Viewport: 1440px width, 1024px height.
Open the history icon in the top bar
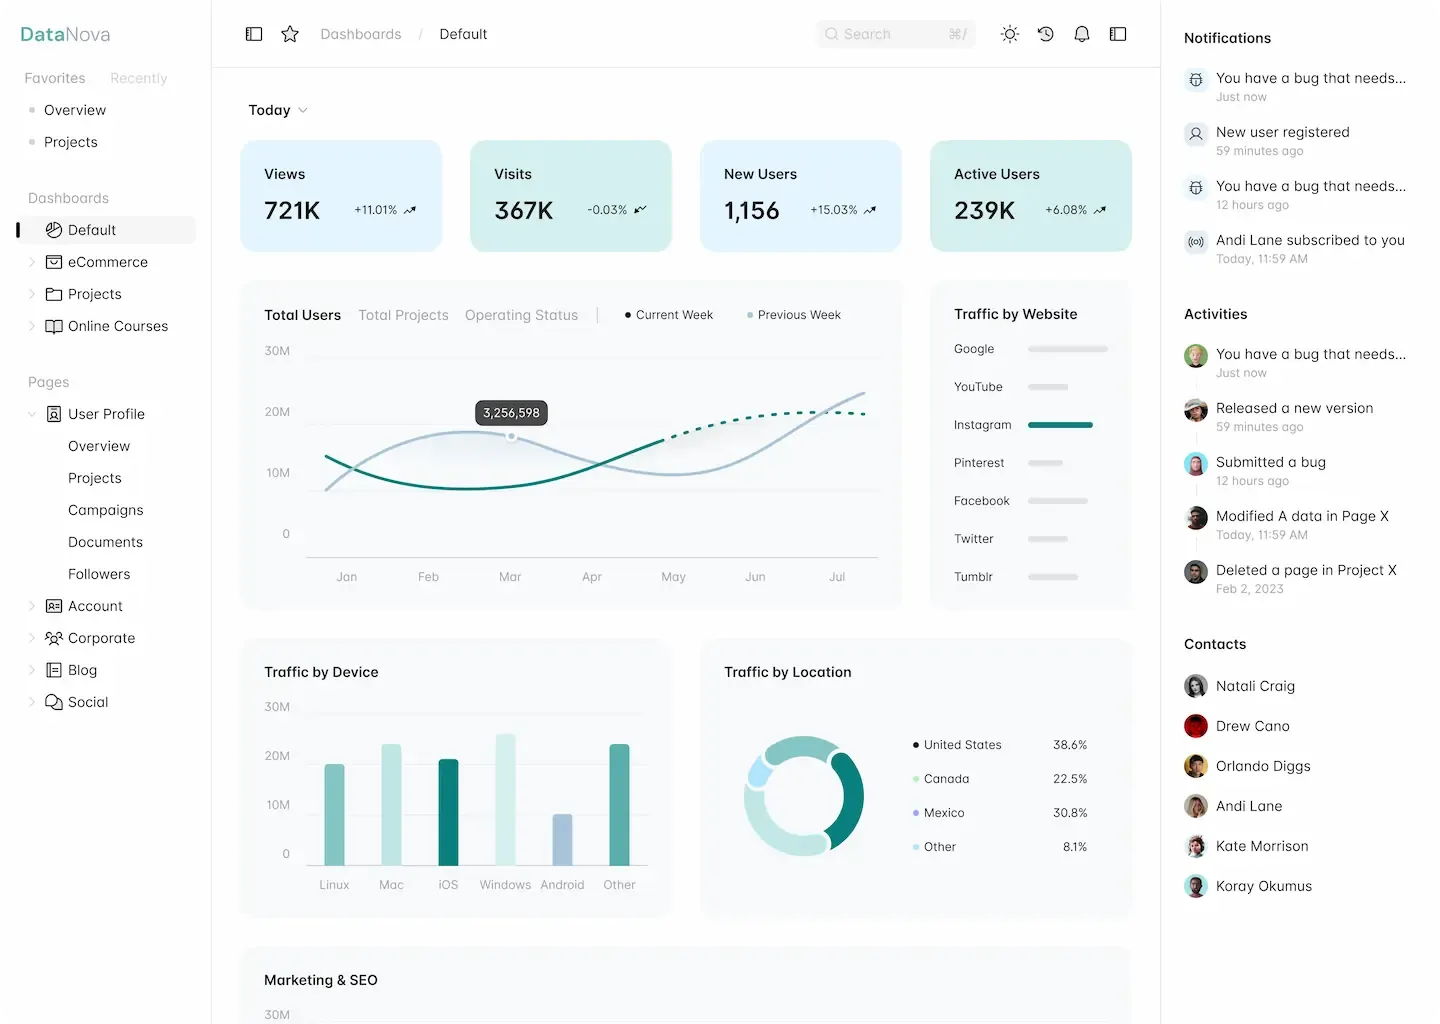pyautogui.click(x=1045, y=33)
